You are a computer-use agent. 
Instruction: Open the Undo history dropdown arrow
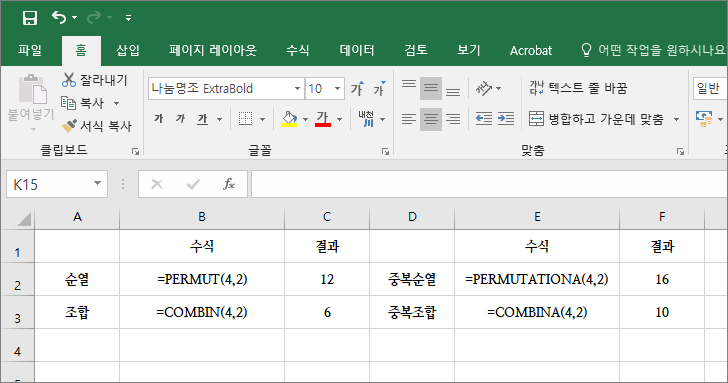tap(75, 18)
